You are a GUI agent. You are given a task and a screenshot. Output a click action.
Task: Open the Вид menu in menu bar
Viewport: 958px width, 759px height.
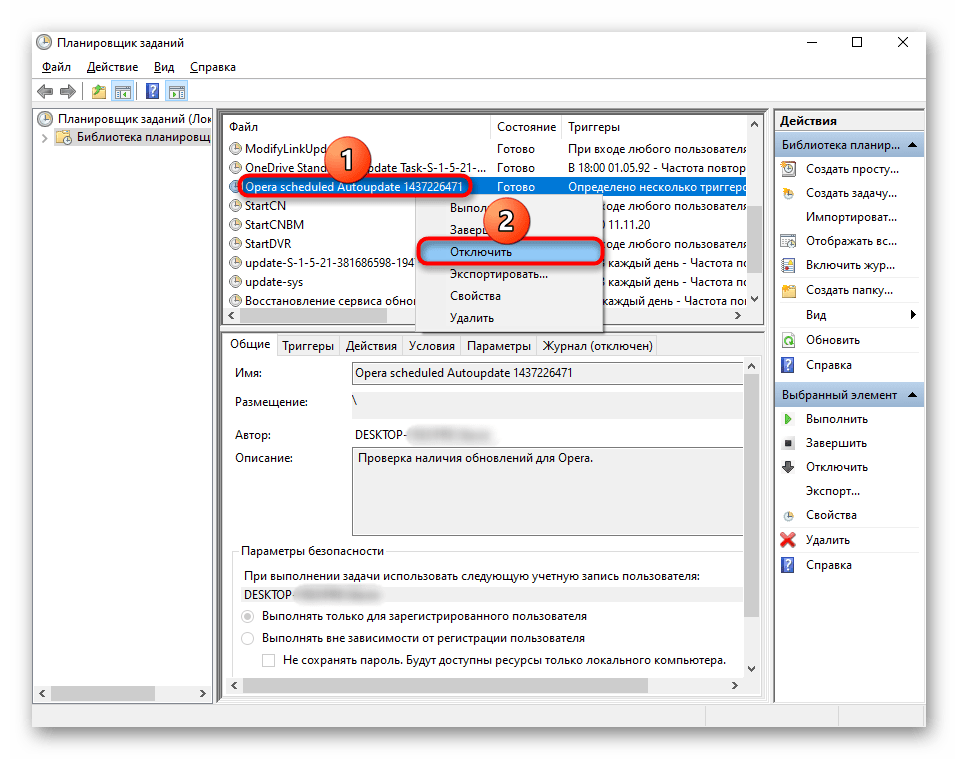(164, 67)
